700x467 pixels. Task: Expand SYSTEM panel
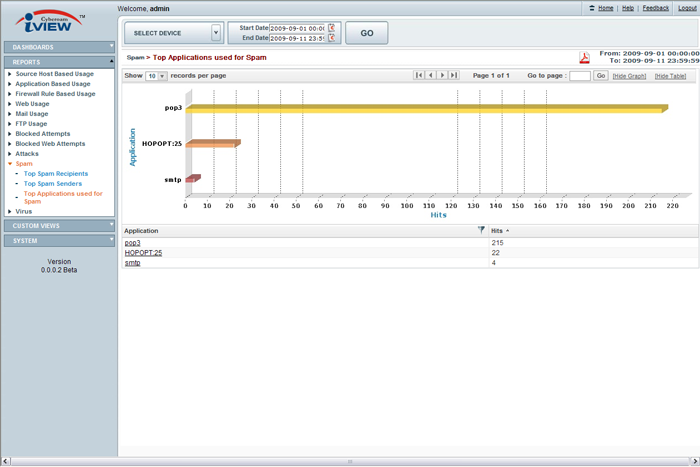click(x=59, y=241)
